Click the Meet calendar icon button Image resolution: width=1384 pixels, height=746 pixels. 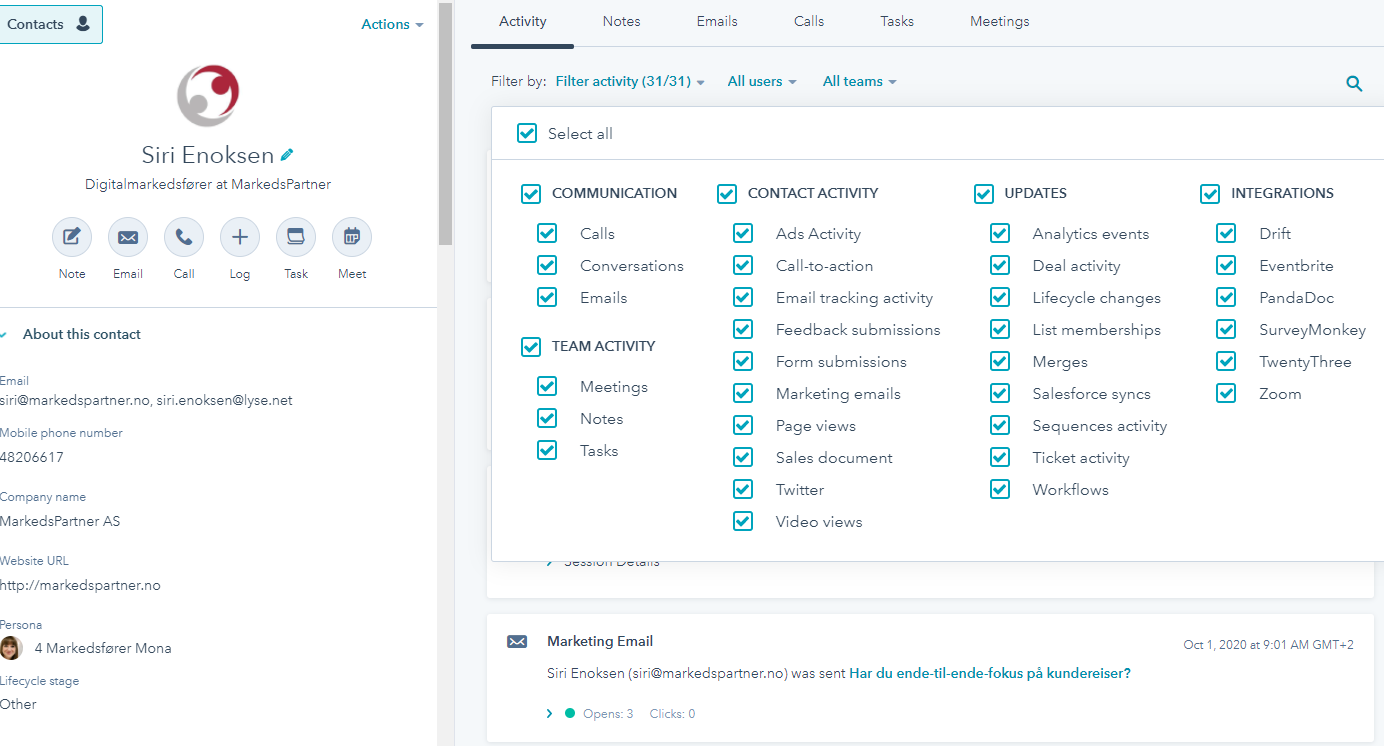(x=352, y=237)
